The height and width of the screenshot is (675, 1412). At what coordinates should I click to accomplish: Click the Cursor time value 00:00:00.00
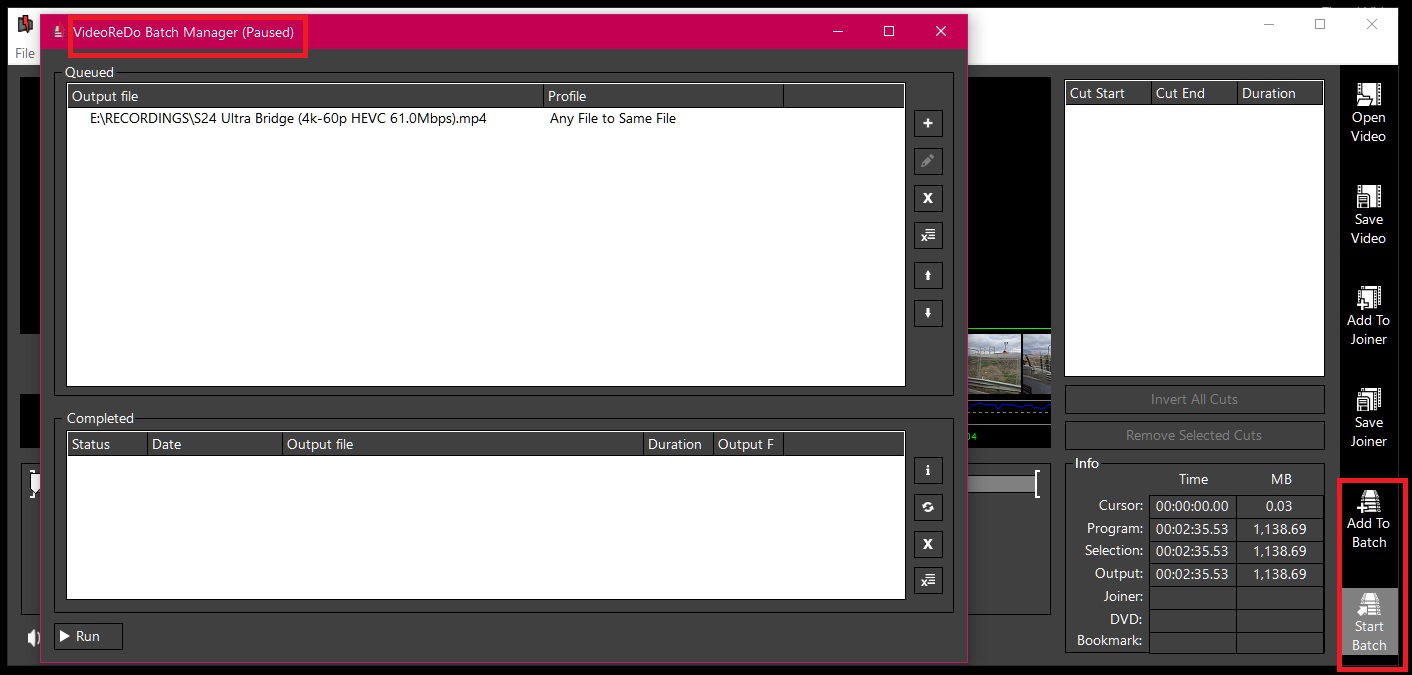1192,506
